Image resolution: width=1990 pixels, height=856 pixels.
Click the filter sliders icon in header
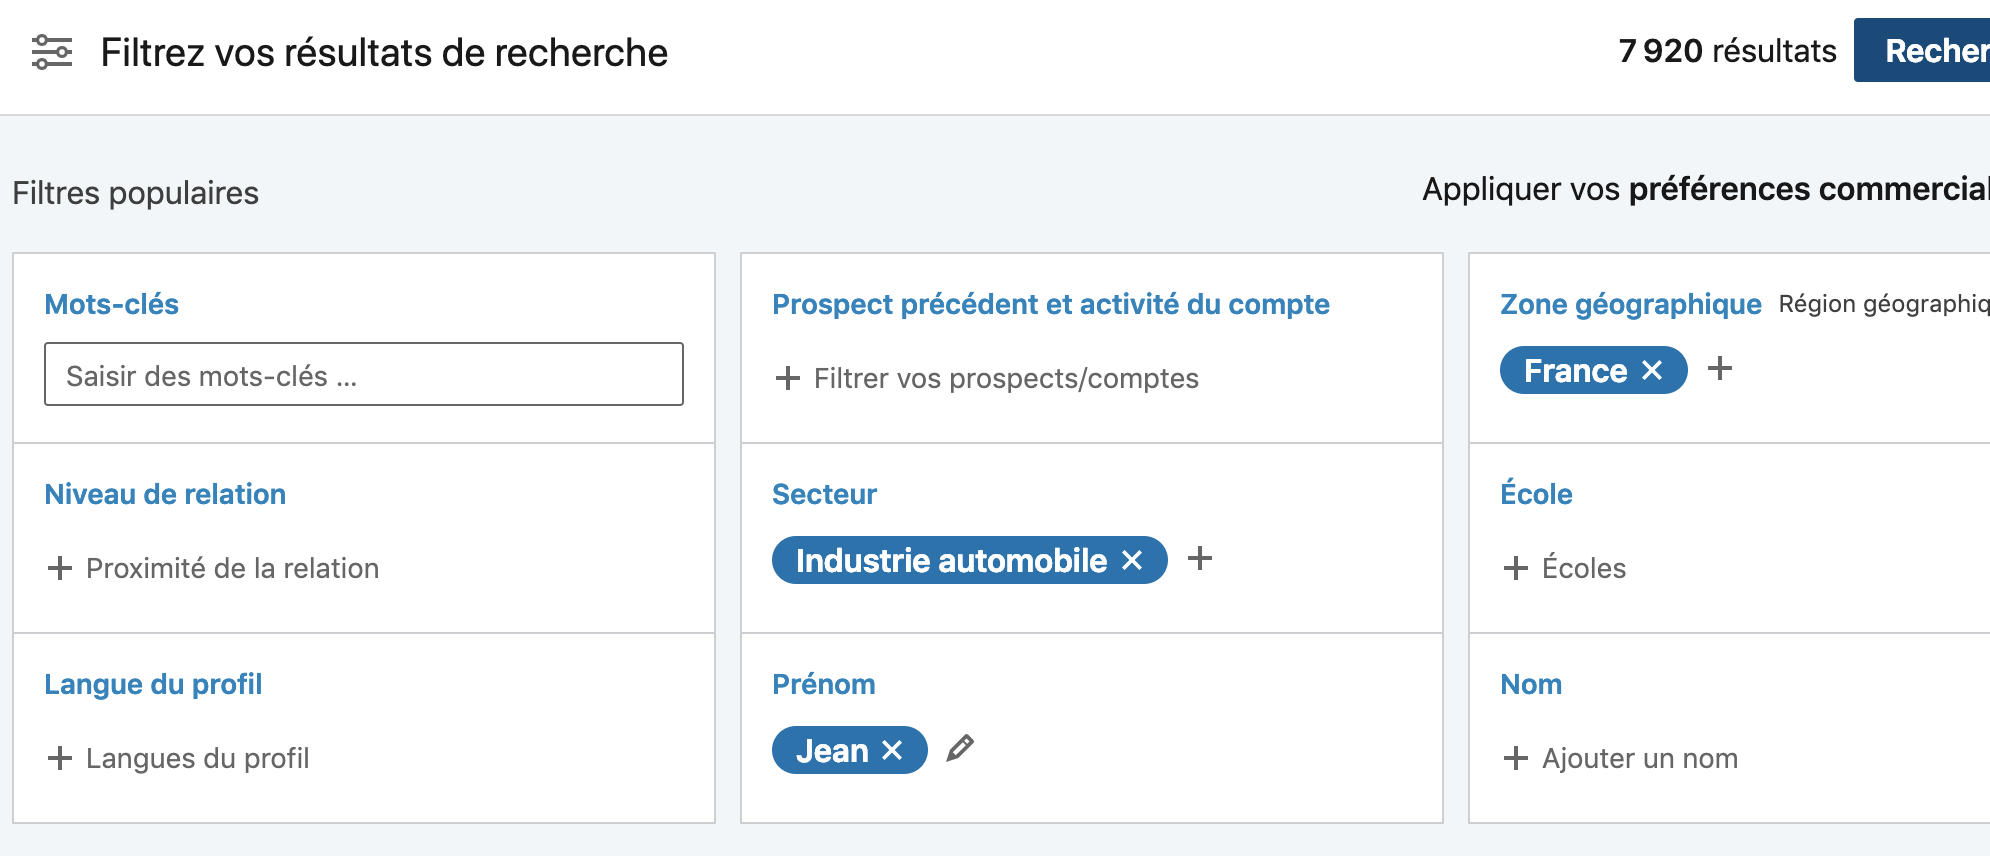[52, 52]
